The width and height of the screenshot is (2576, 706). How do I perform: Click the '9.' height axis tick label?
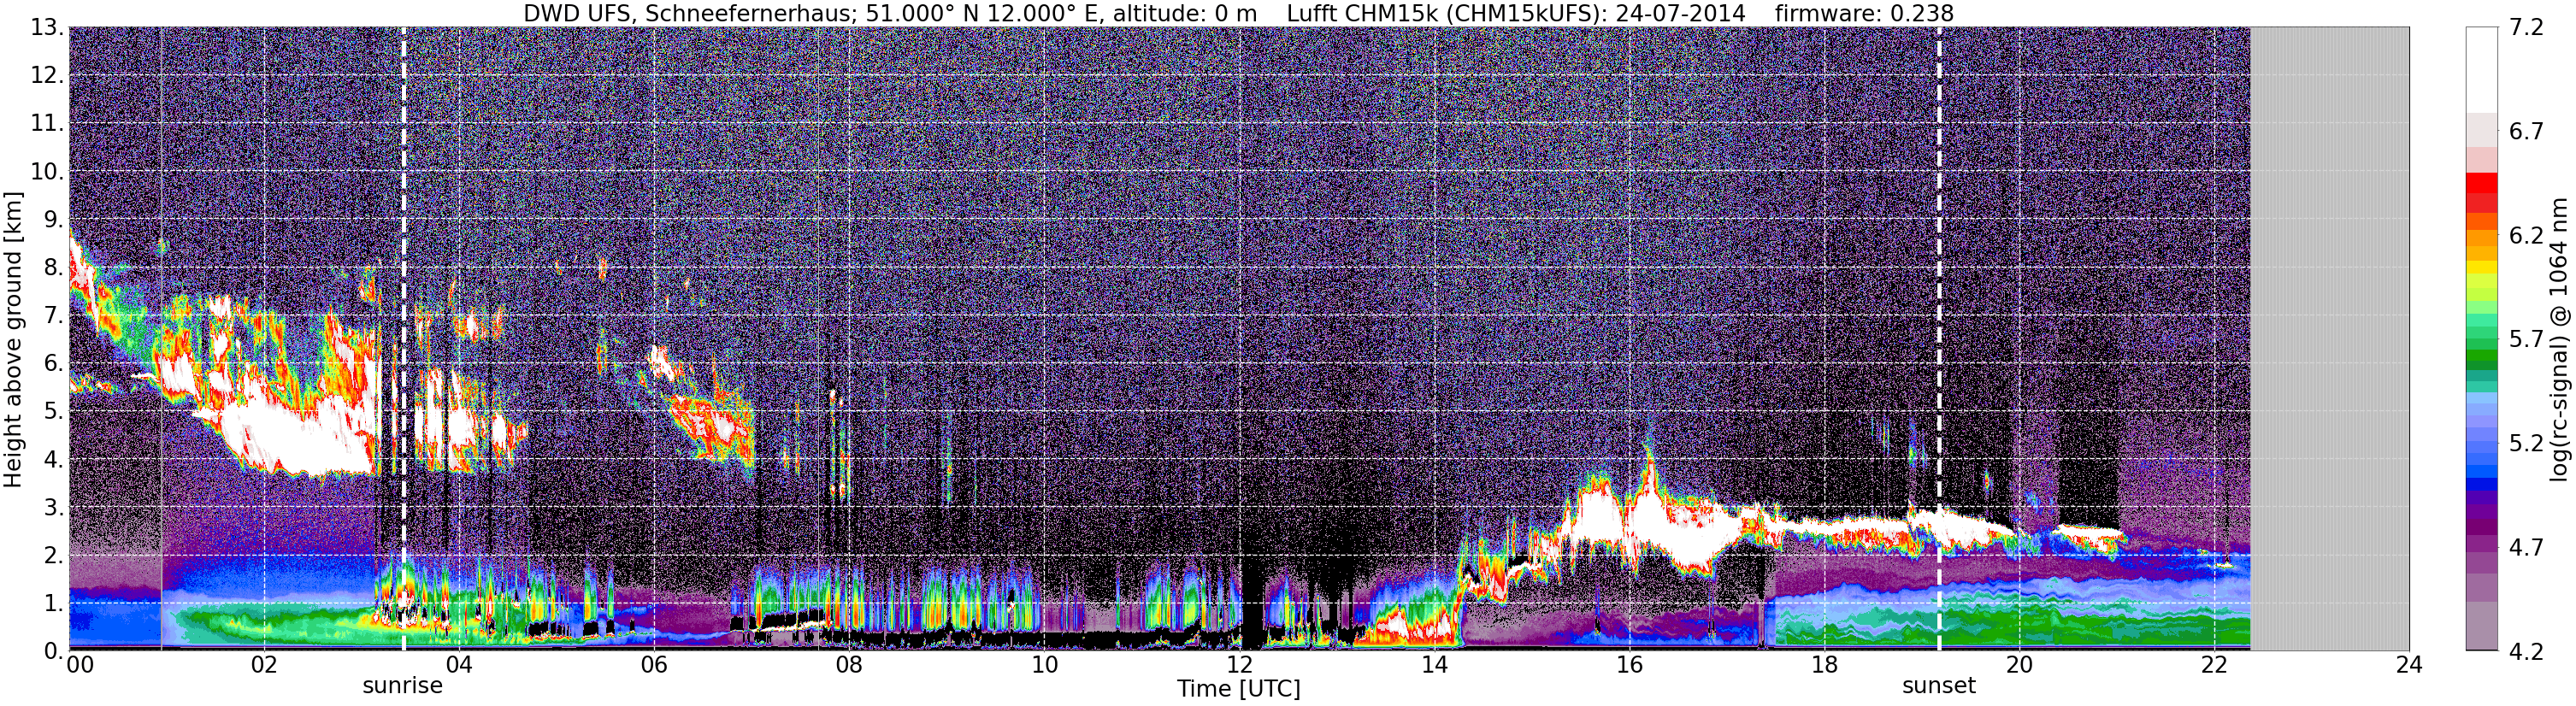[x=53, y=220]
